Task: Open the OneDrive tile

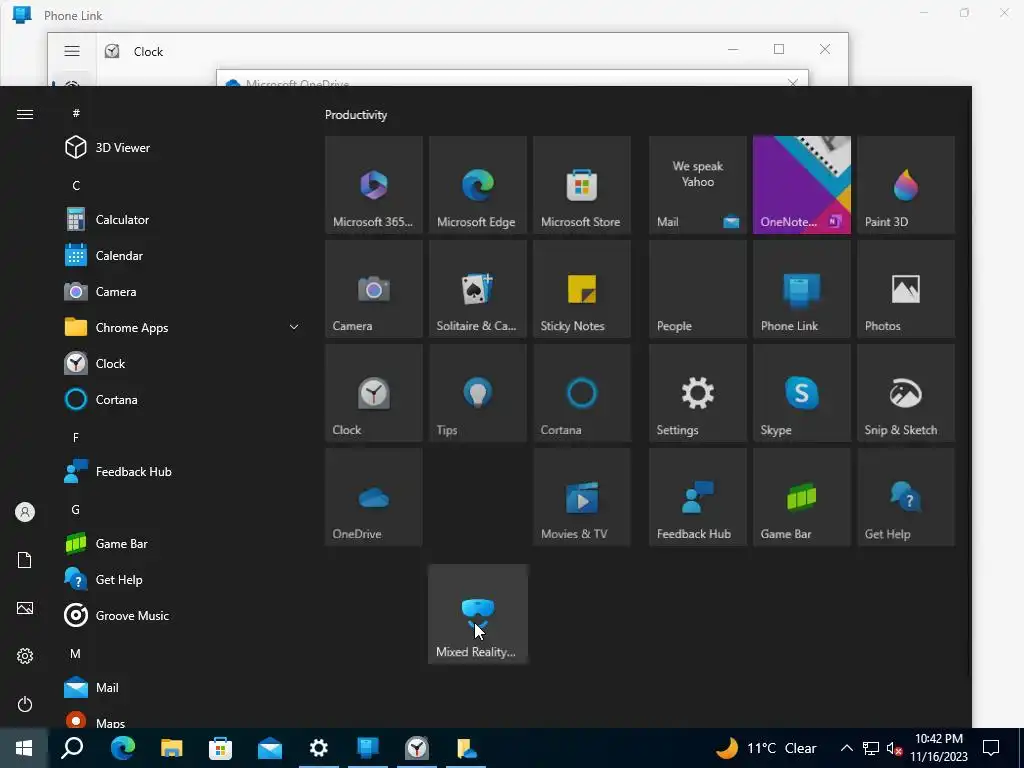Action: [x=374, y=497]
